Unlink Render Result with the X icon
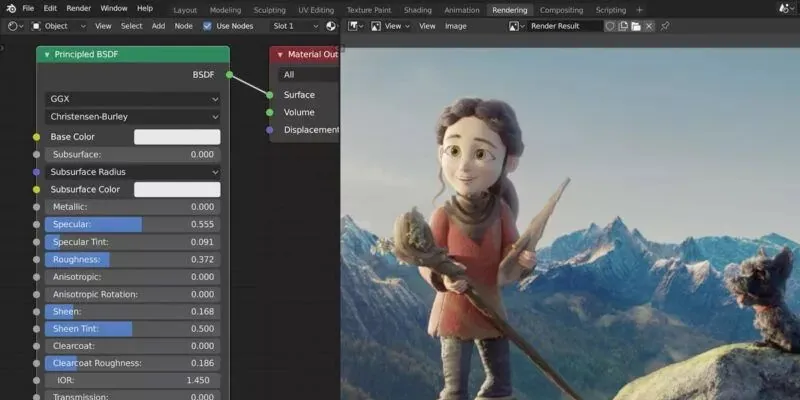Image resolution: width=800 pixels, height=400 pixels. 648,26
